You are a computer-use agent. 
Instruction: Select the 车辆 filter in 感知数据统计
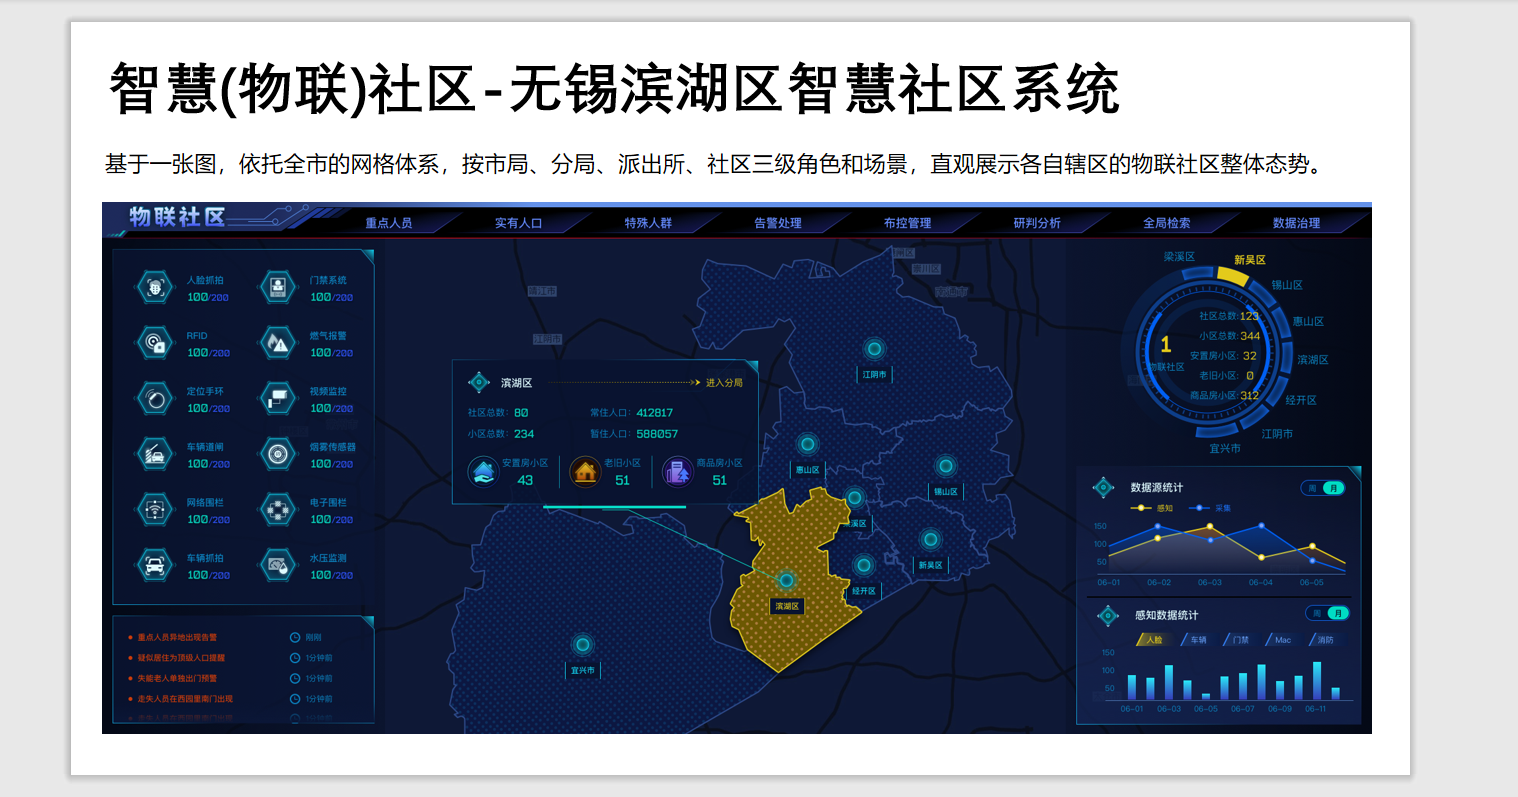pyautogui.click(x=1197, y=640)
